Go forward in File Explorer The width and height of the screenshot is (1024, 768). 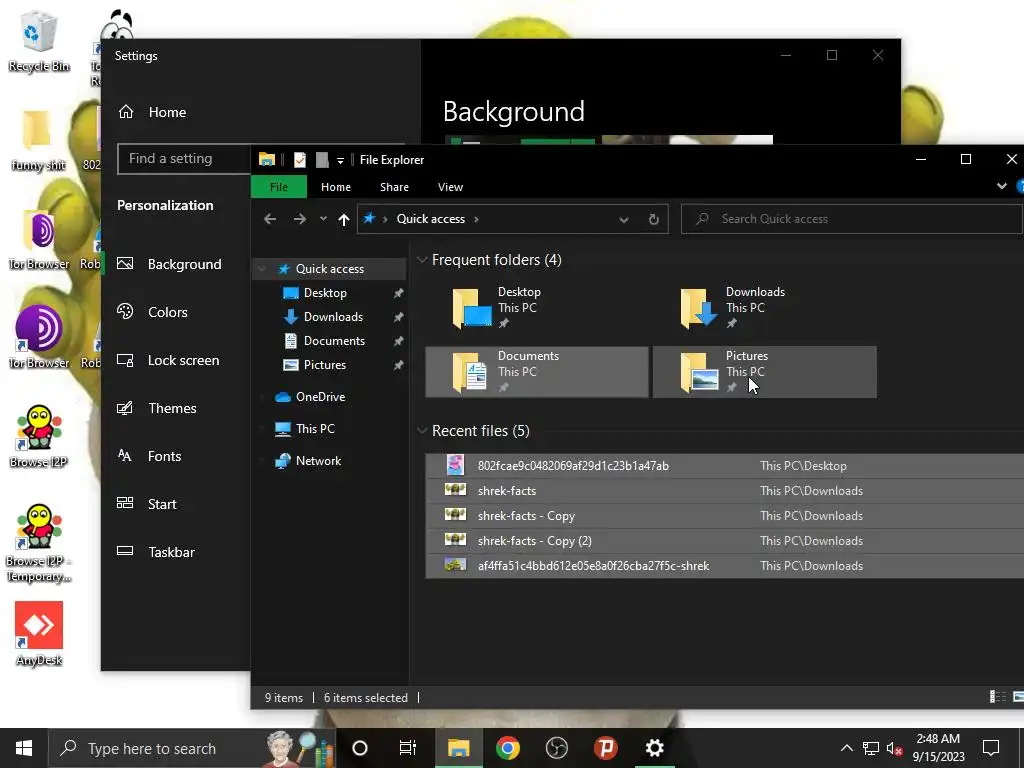[300, 219]
